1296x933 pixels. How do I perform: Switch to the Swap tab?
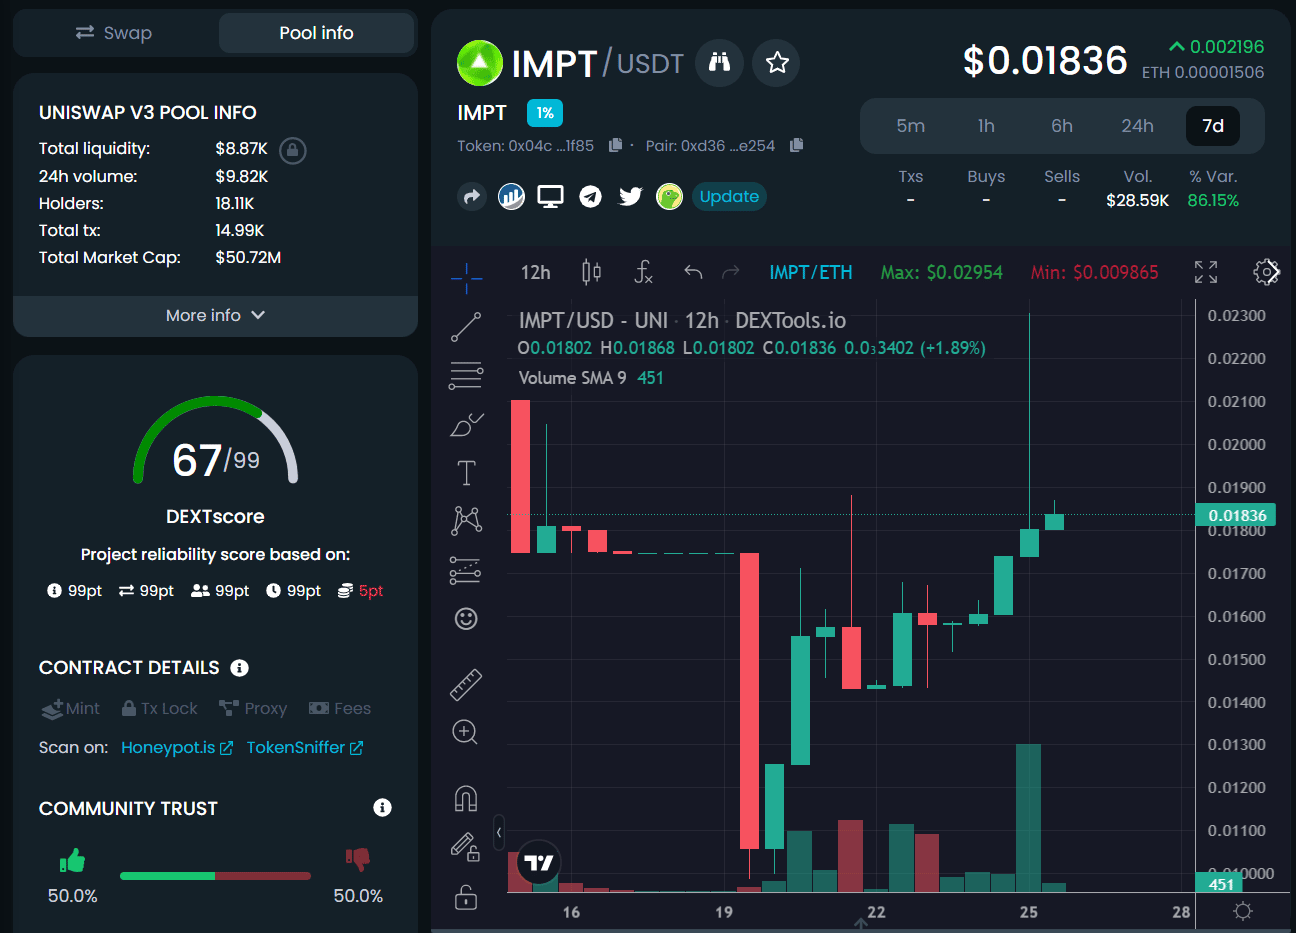(x=114, y=33)
